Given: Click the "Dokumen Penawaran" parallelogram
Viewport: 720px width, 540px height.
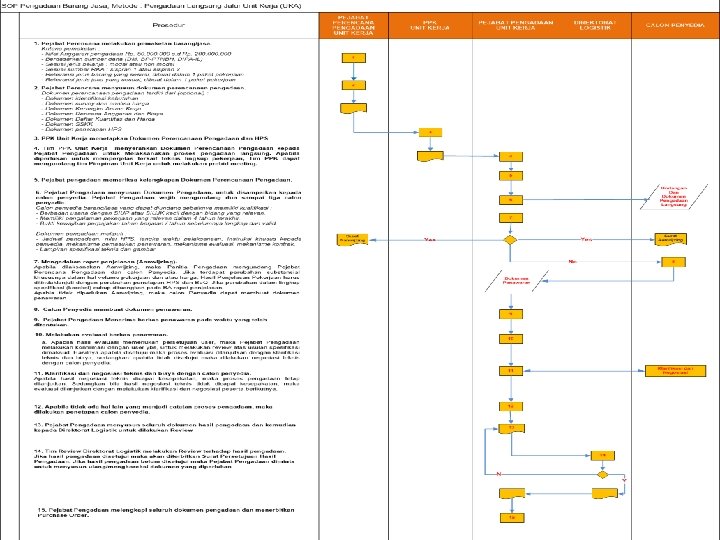Looking at the screenshot, I should coord(517,281).
